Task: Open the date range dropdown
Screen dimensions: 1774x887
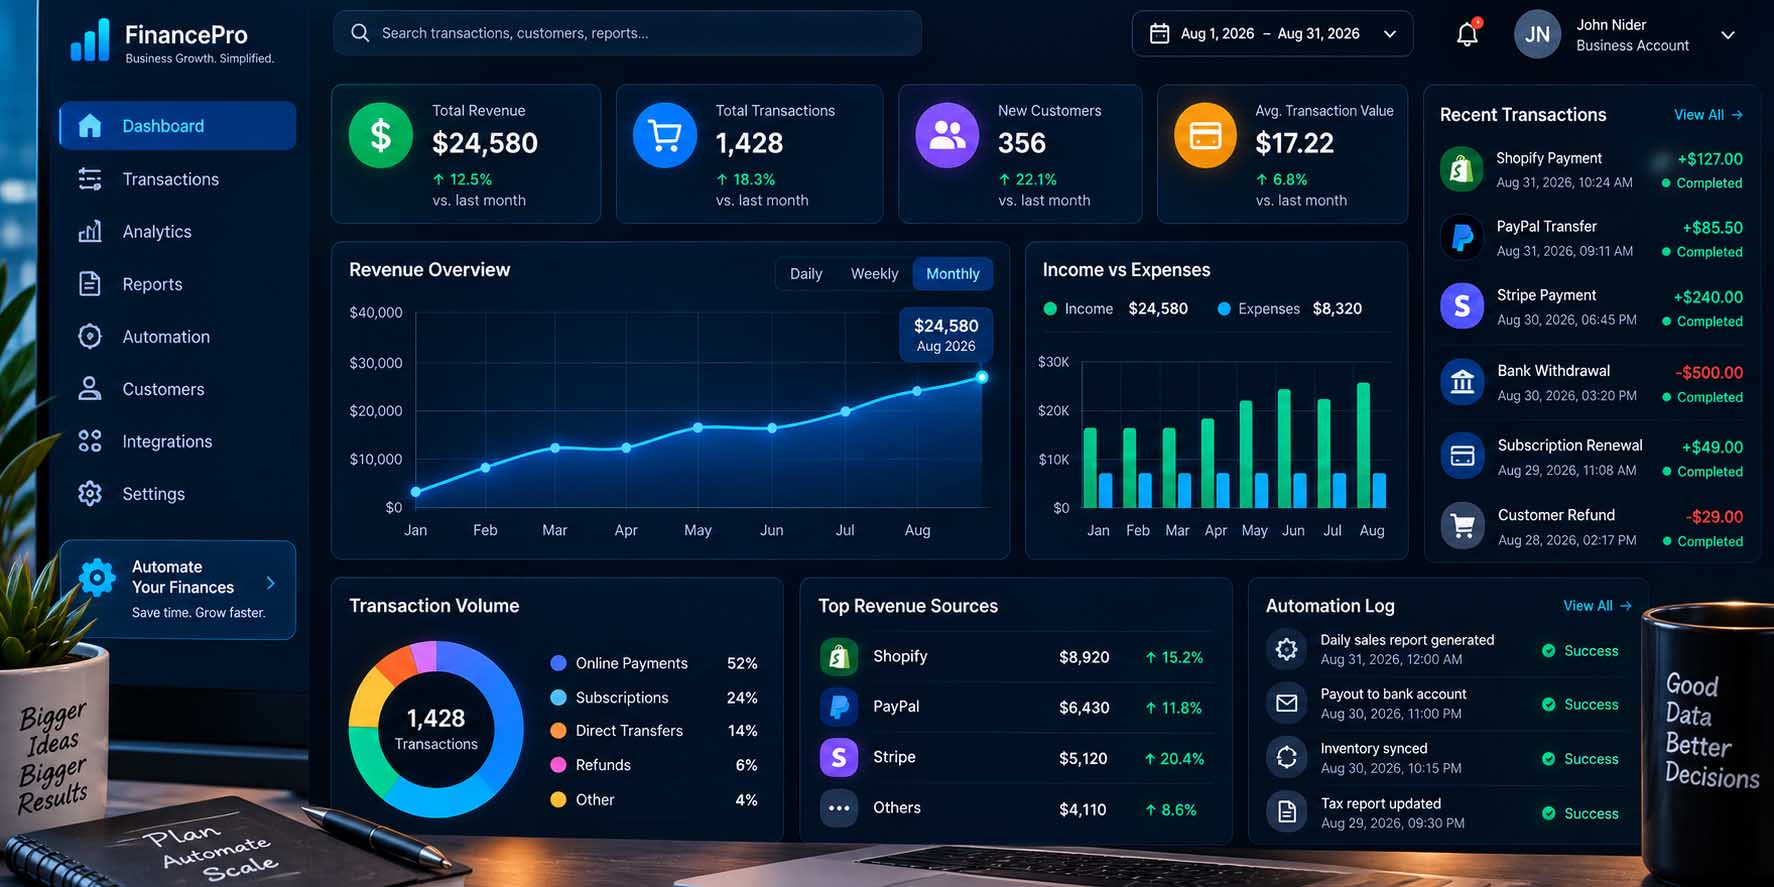Action: point(1389,34)
